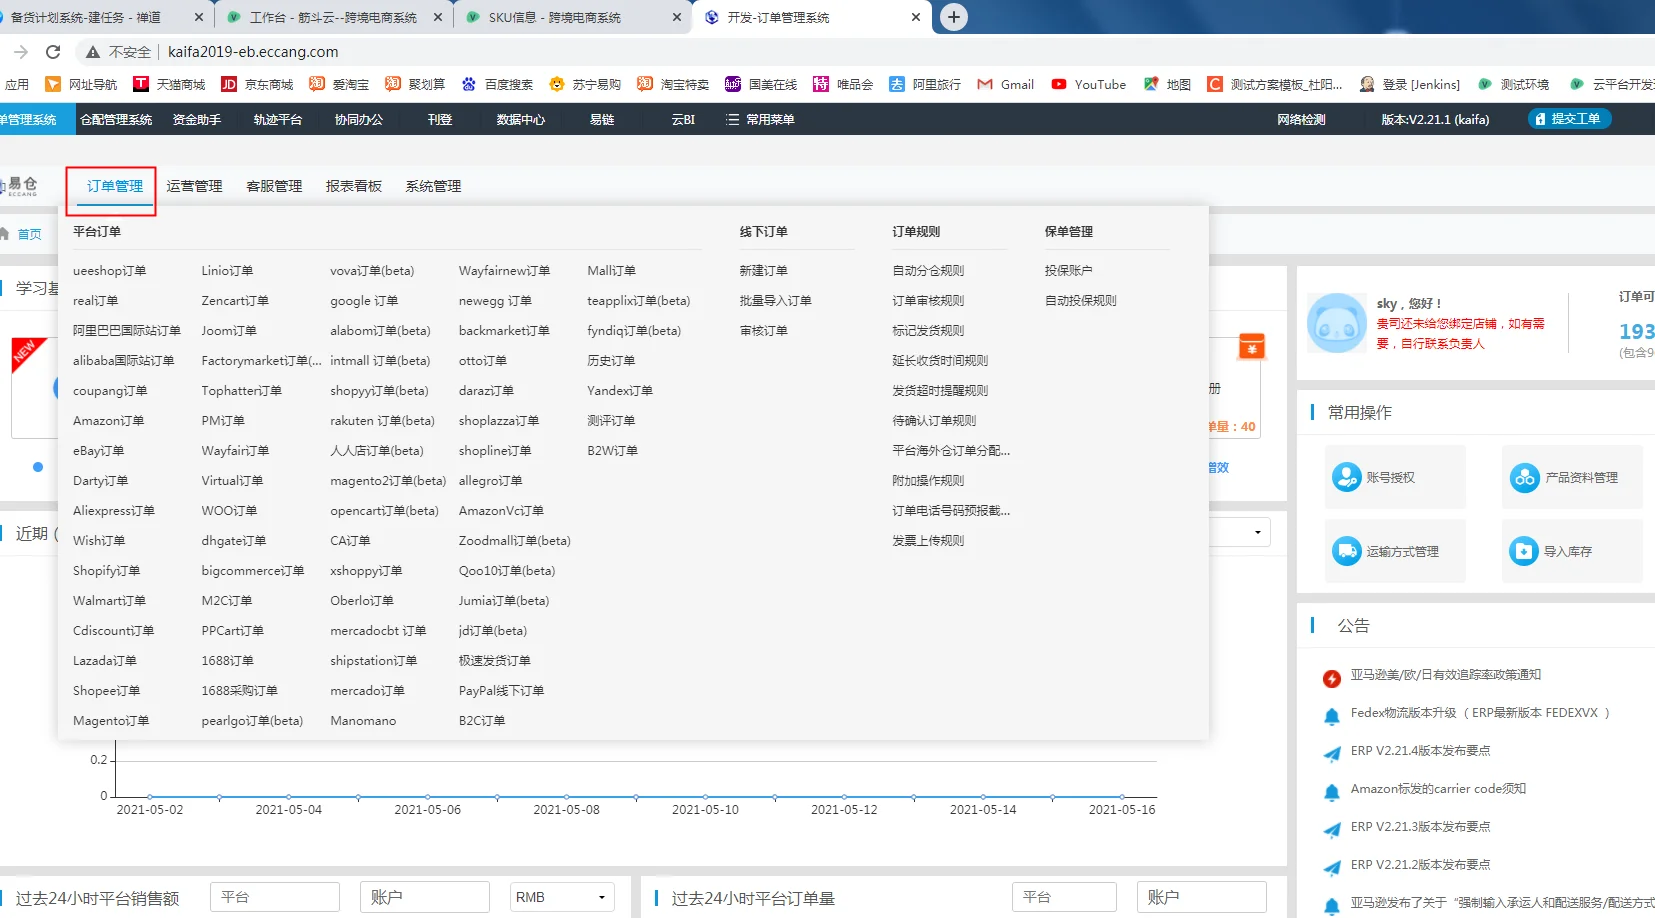
Task: Open 数据中心 in top navigation
Action: click(521, 119)
